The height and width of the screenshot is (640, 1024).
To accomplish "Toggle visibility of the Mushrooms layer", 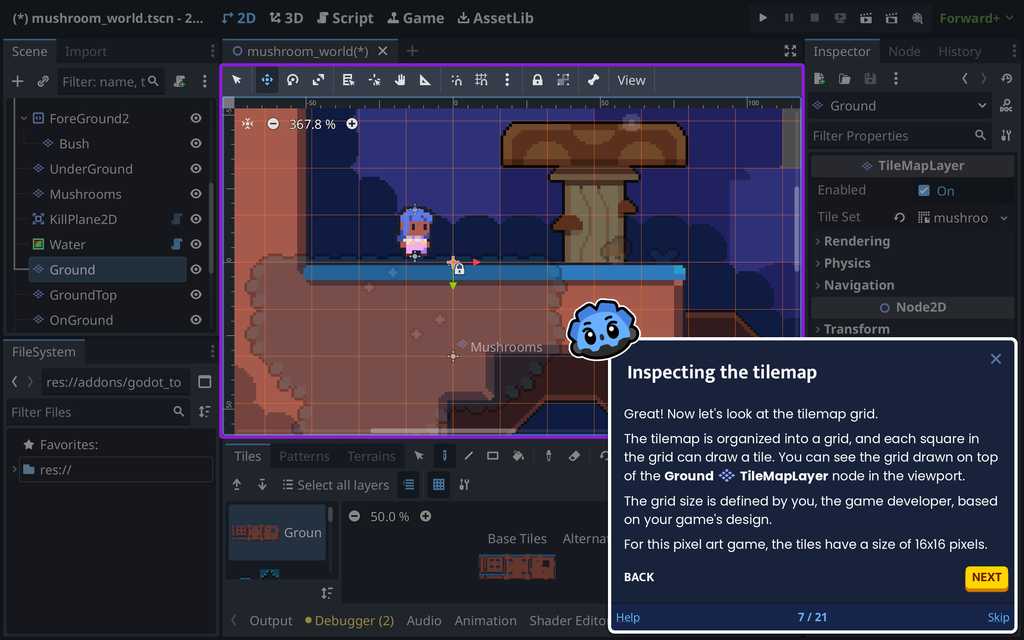I will (196, 194).
